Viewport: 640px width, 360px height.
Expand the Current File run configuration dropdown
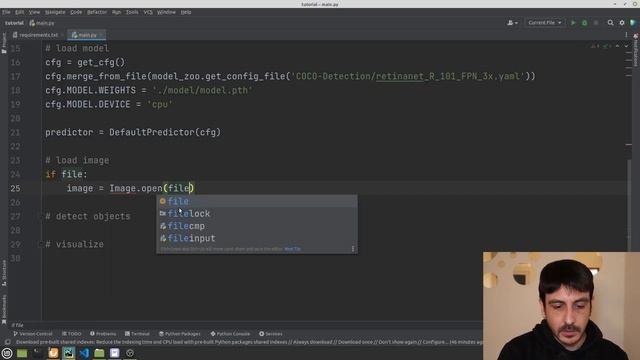coord(544,23)
